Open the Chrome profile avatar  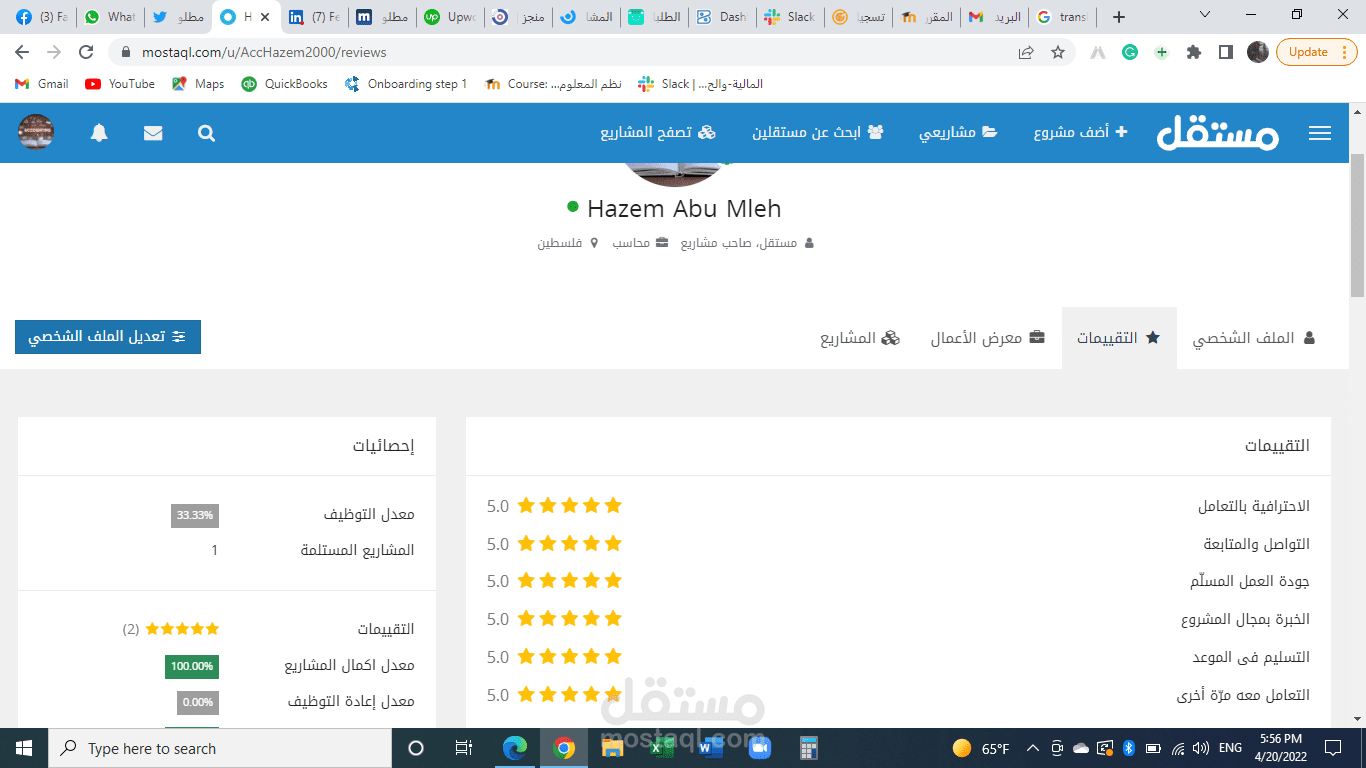point(1258,52)
